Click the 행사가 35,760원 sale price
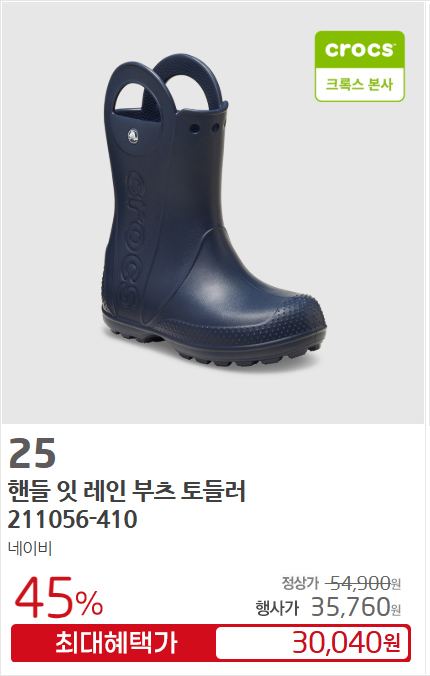The width and height of the screenshot is (430, 676). 328,607
